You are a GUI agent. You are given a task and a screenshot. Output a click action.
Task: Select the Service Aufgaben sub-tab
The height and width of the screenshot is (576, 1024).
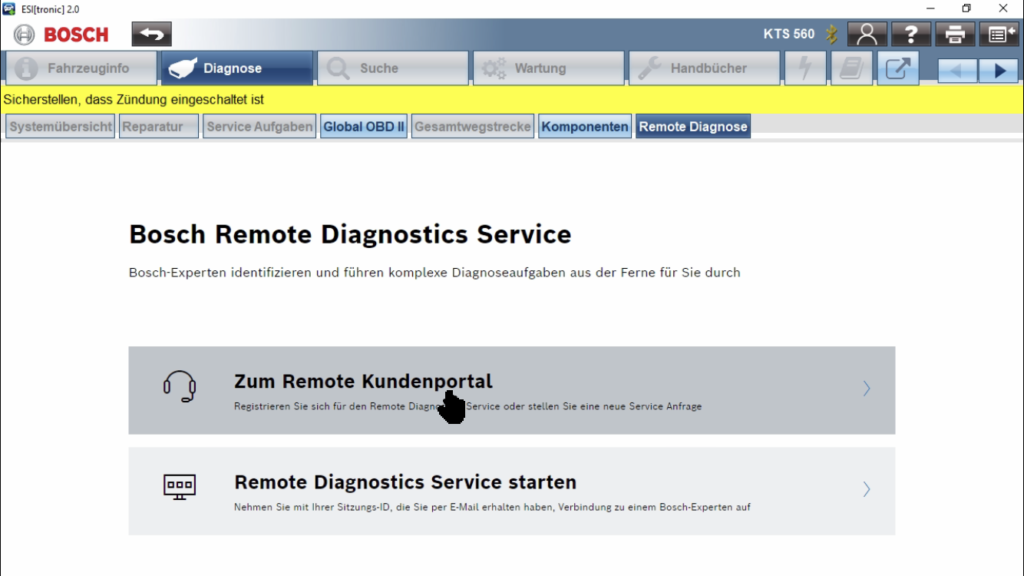[x=259, y=127]
